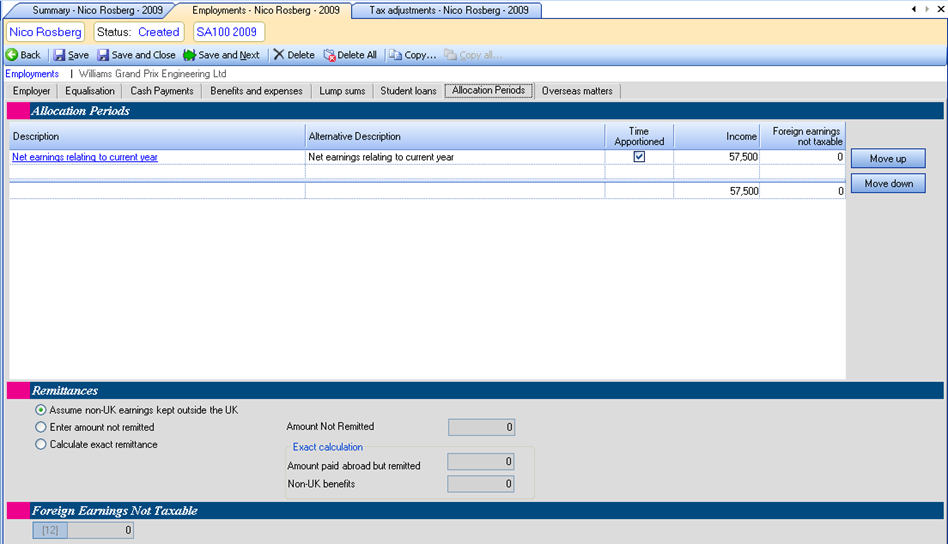Select the Allocation Periods tab
Viewport: 948px width, 544px height.
coord(489,91)
